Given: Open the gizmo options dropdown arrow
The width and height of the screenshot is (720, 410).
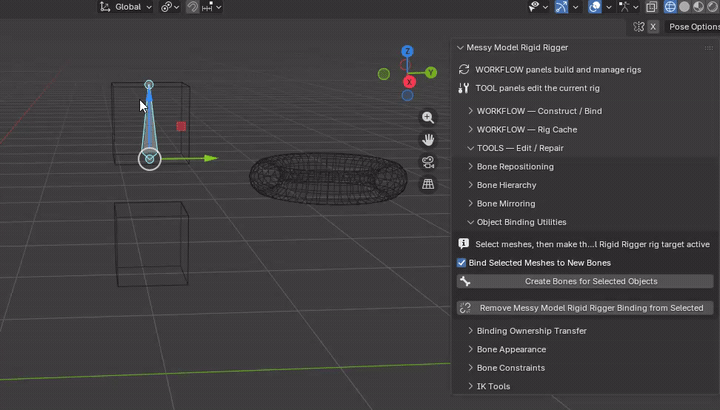Looking at the screenshot, I should 575,7.
